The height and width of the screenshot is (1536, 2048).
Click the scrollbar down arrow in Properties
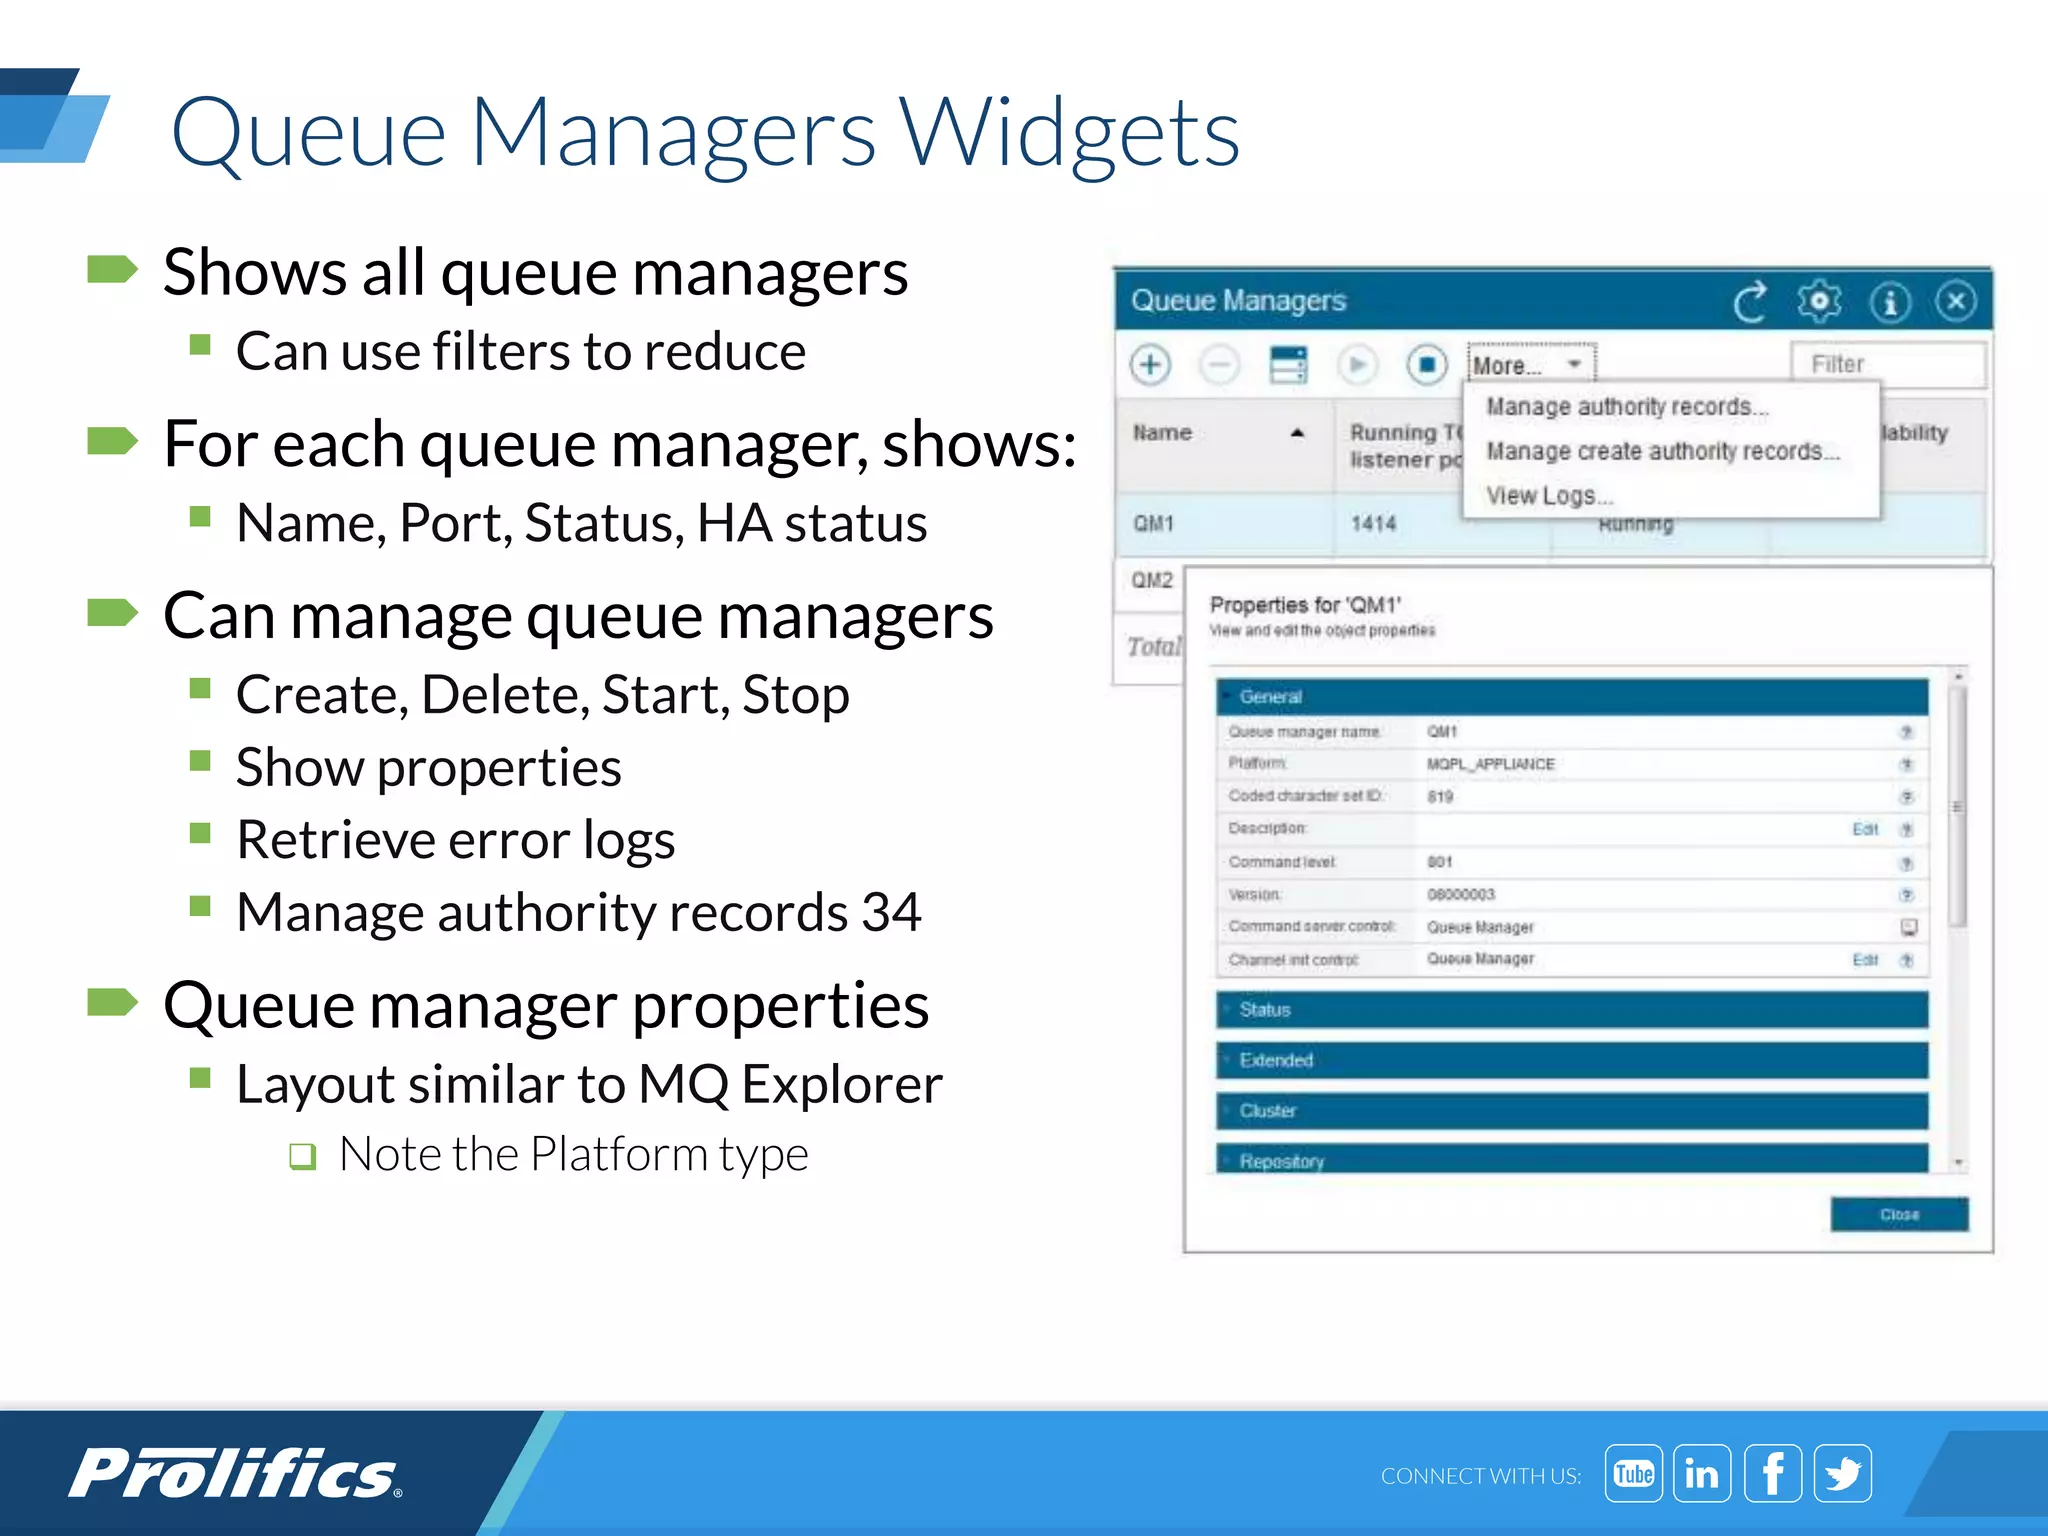coord(1958,1163)
